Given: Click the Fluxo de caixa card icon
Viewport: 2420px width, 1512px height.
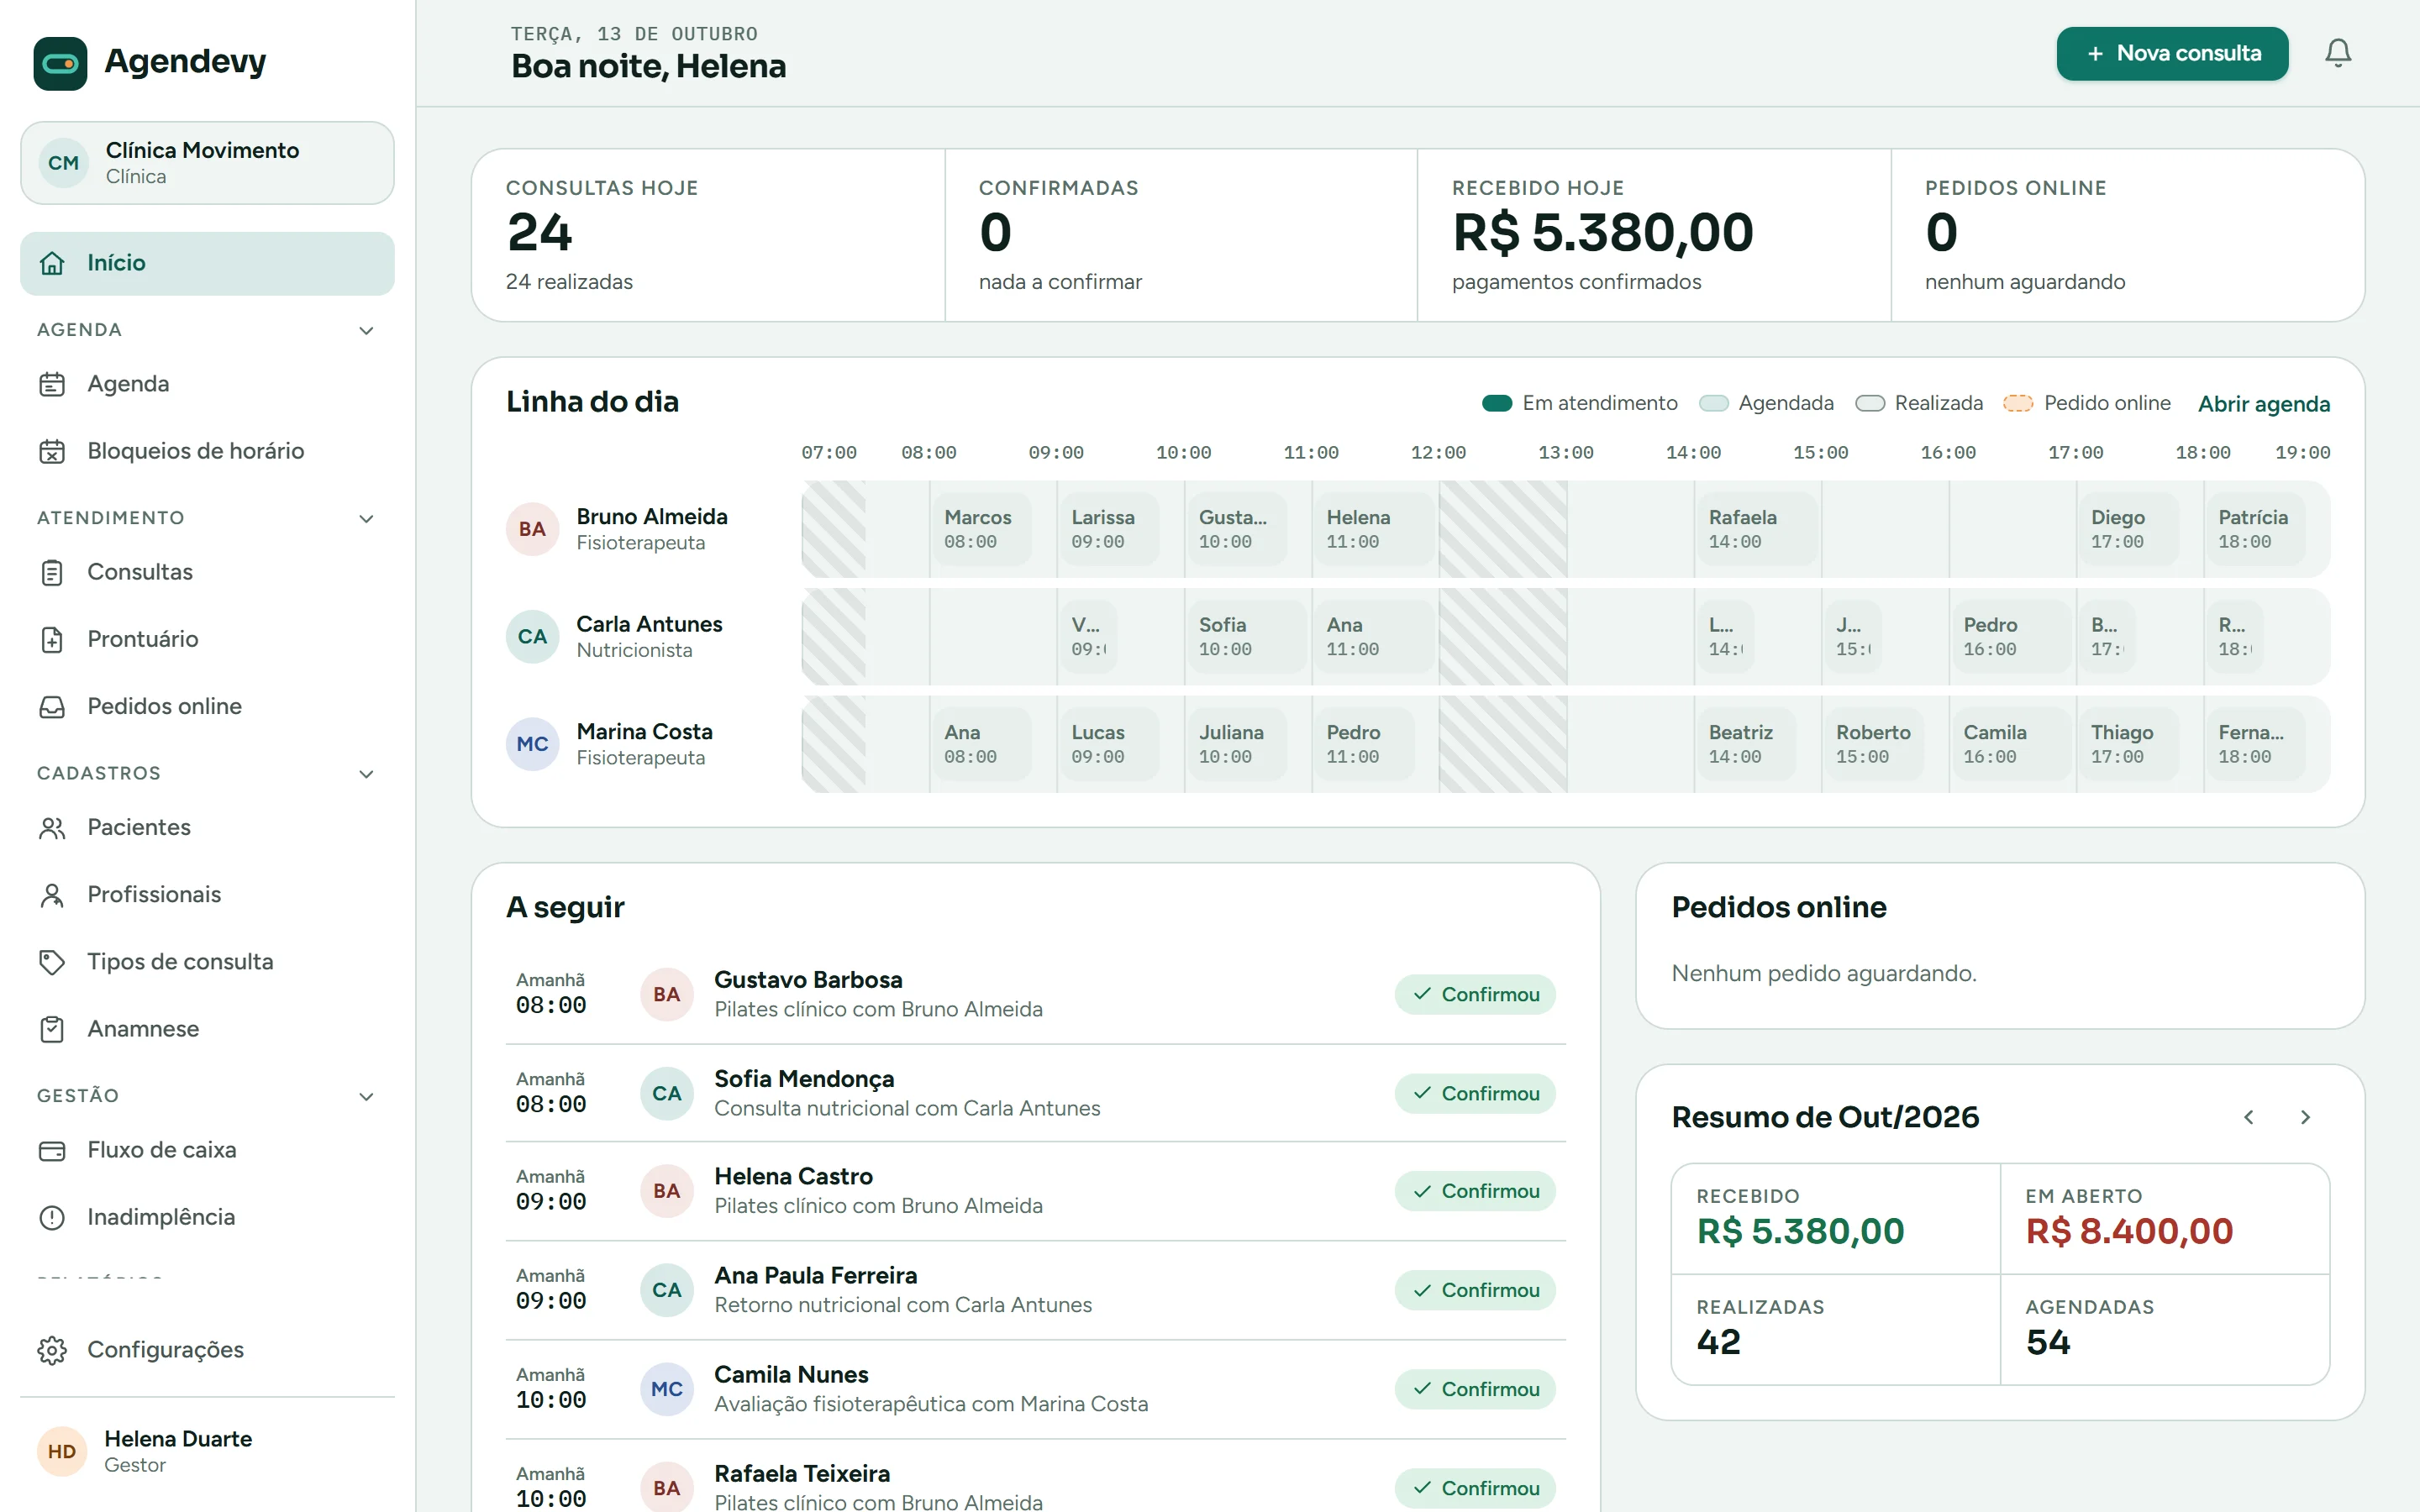Looking at the screenshot, I should pos(52,1150).
